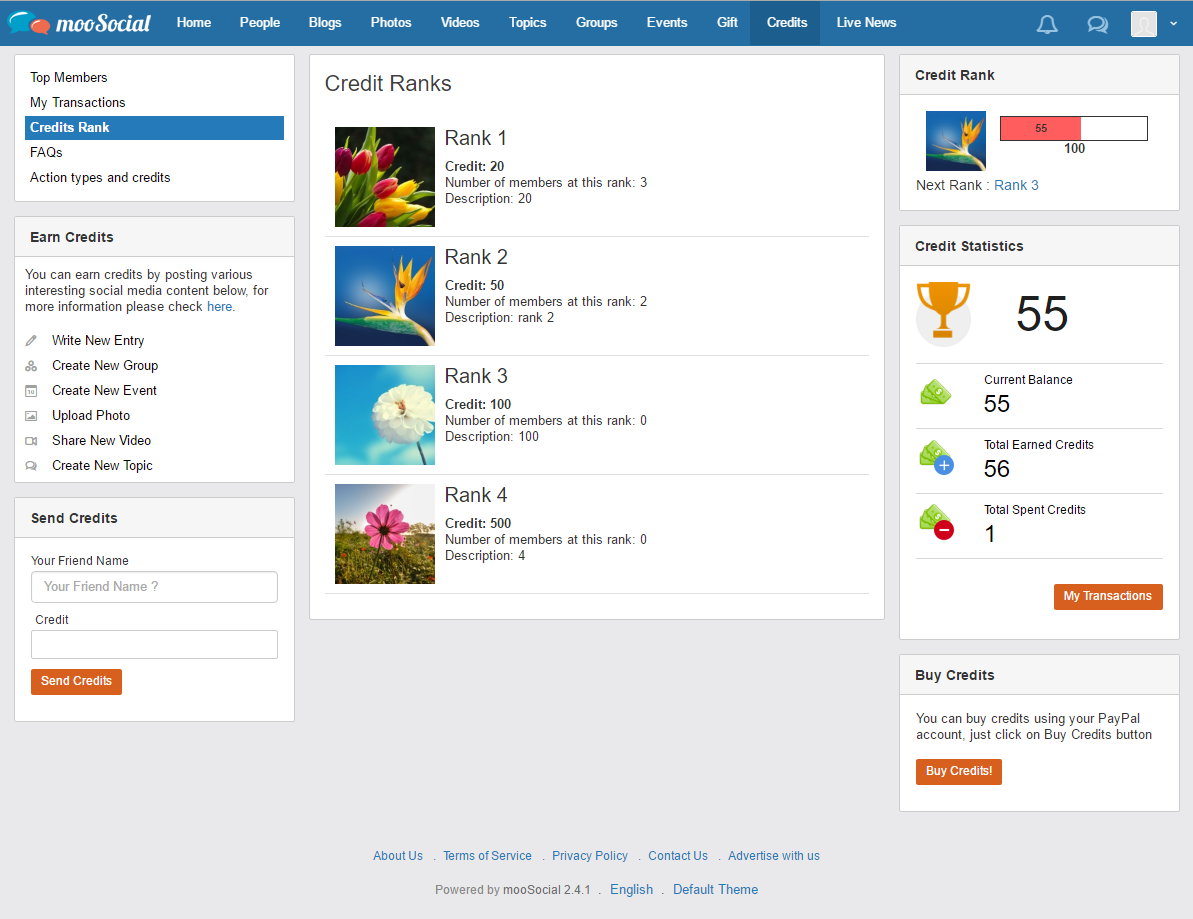The image size is (1193, 919).
Task: Open the Live News menu
Action: coord(866,23)
